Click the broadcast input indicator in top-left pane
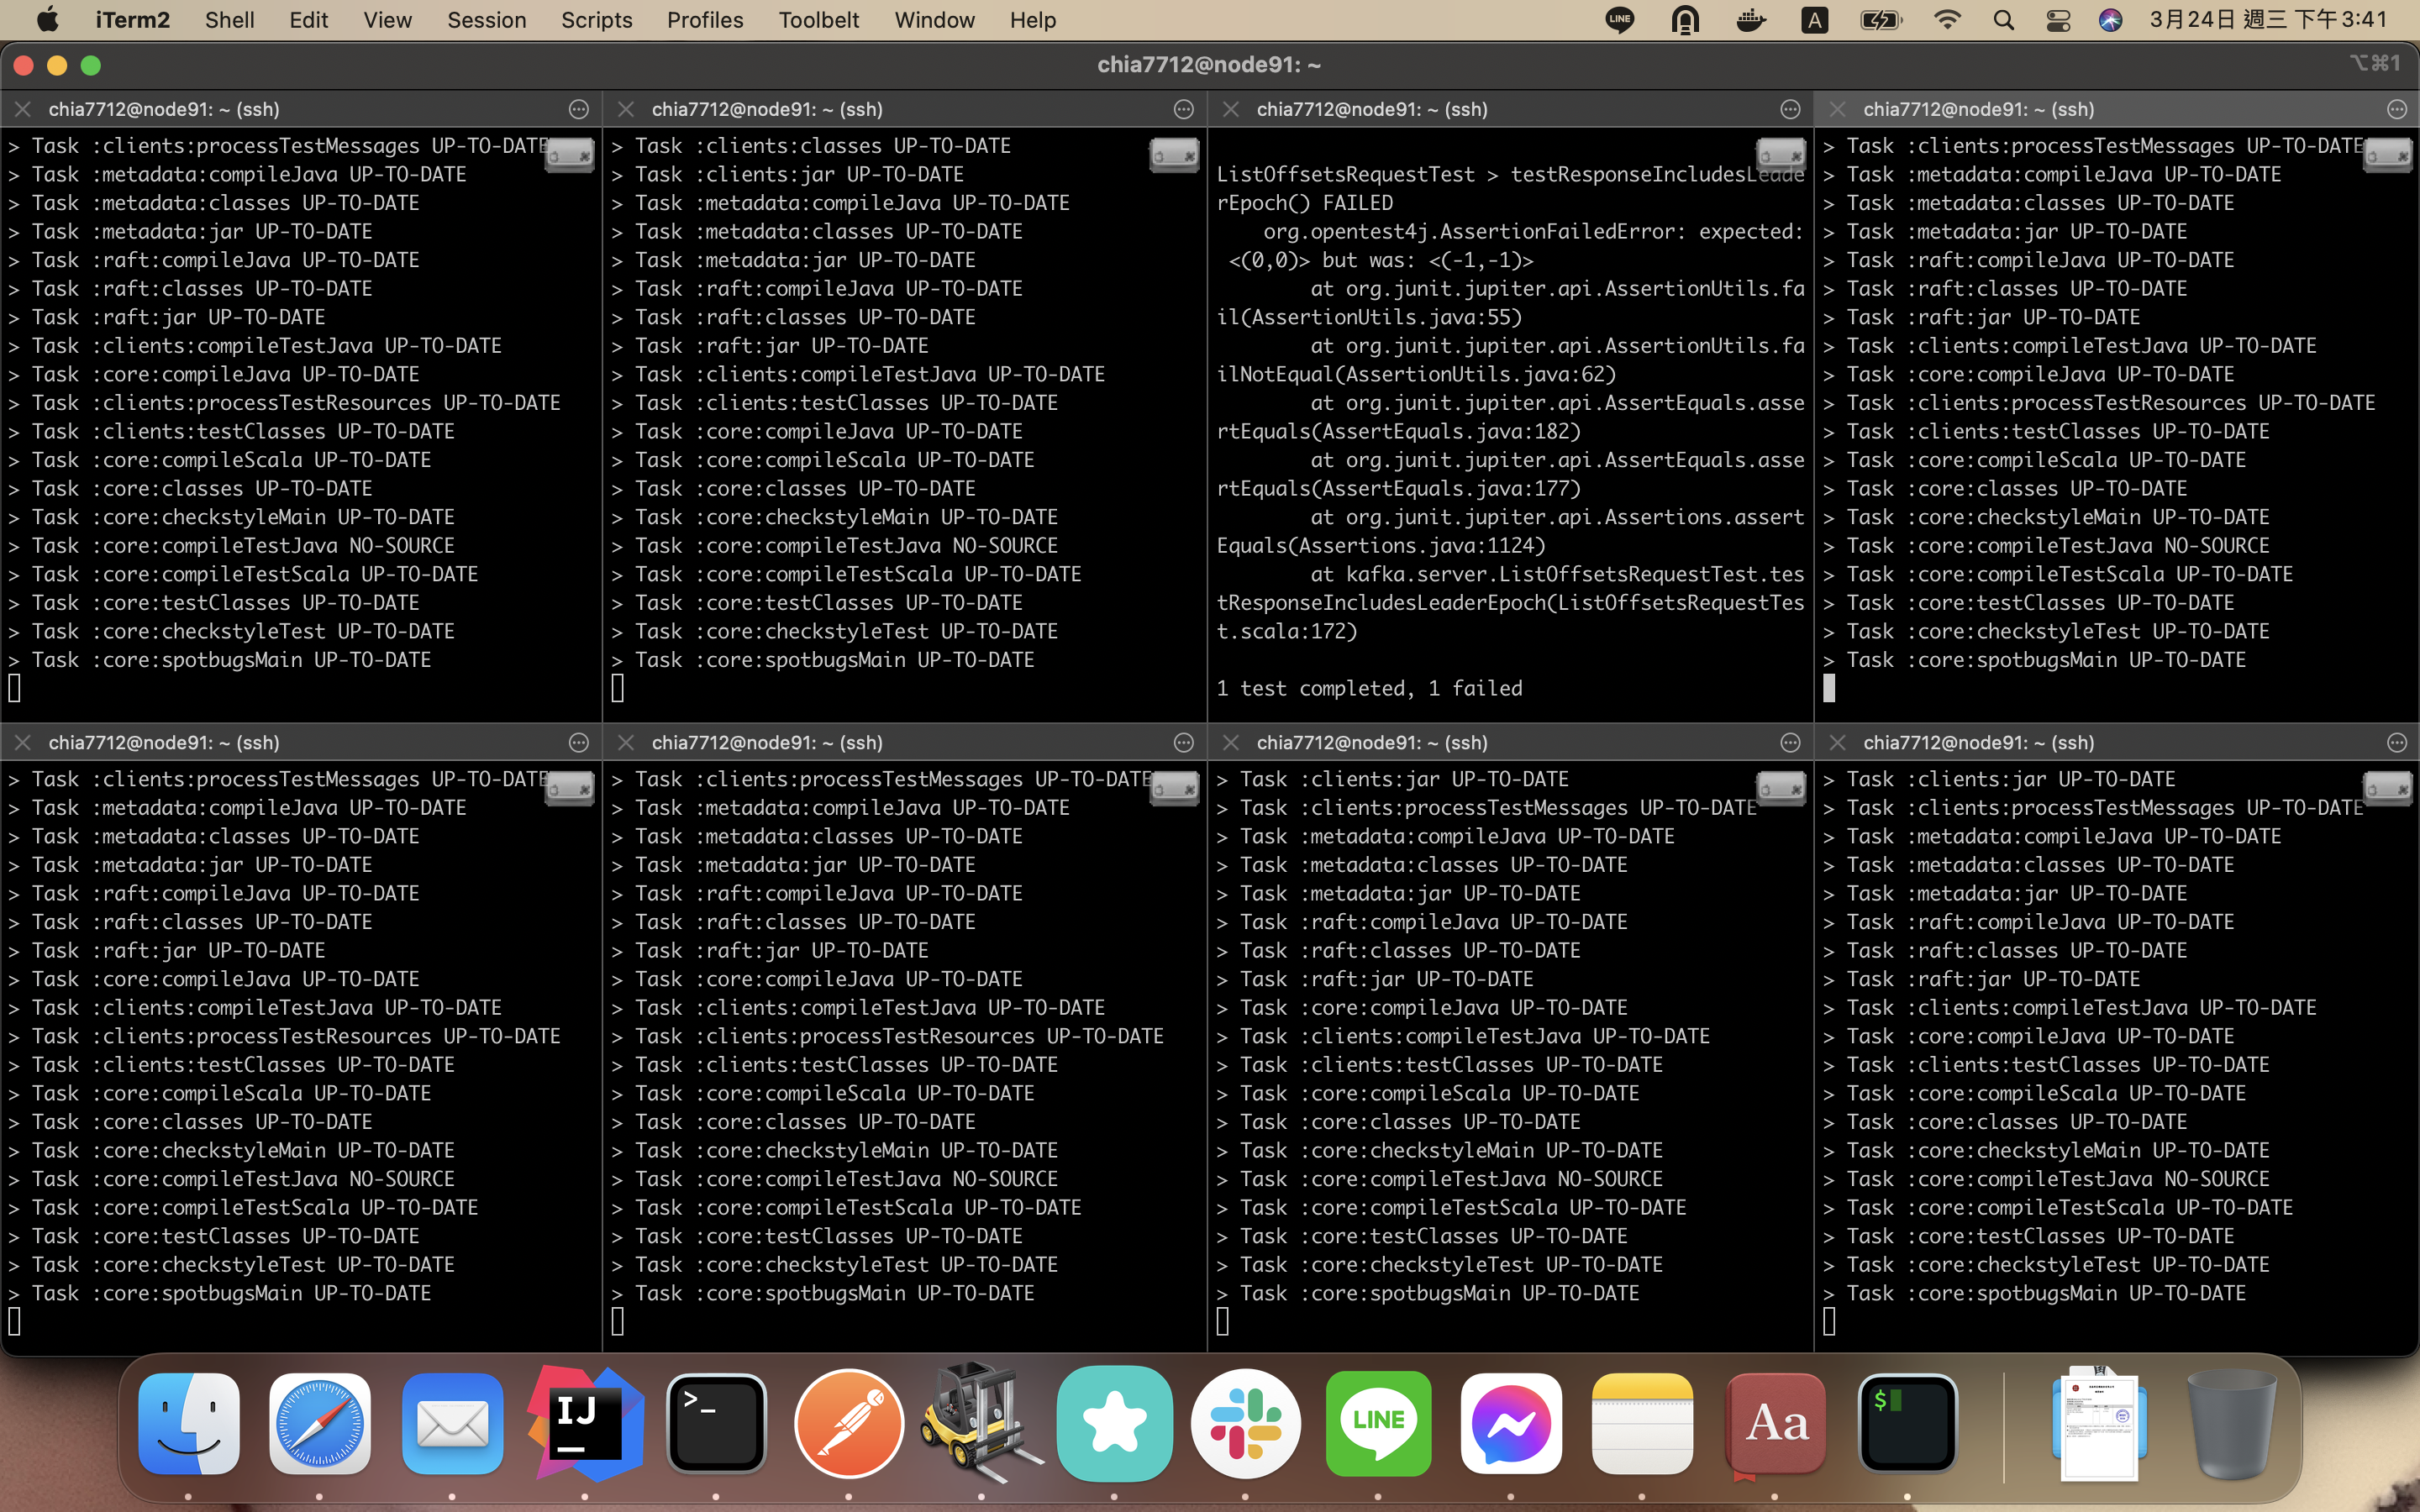 click(x=569, y=155)
